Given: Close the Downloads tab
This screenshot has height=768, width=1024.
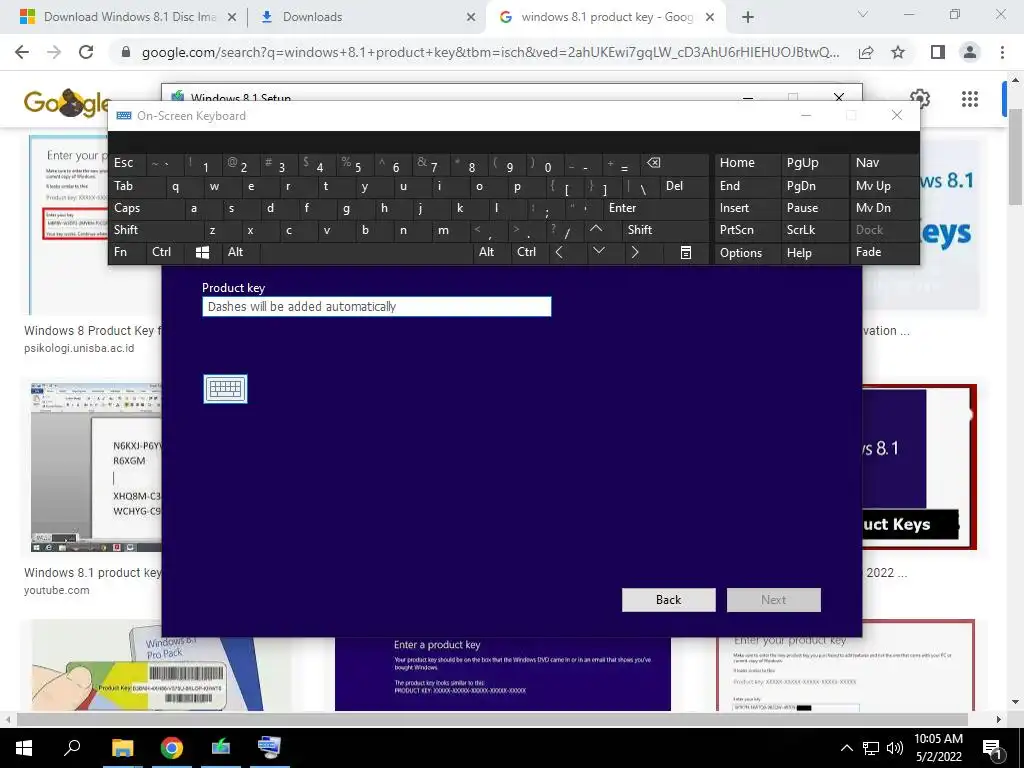Looking at the screenshot, I should pos(471,18).
